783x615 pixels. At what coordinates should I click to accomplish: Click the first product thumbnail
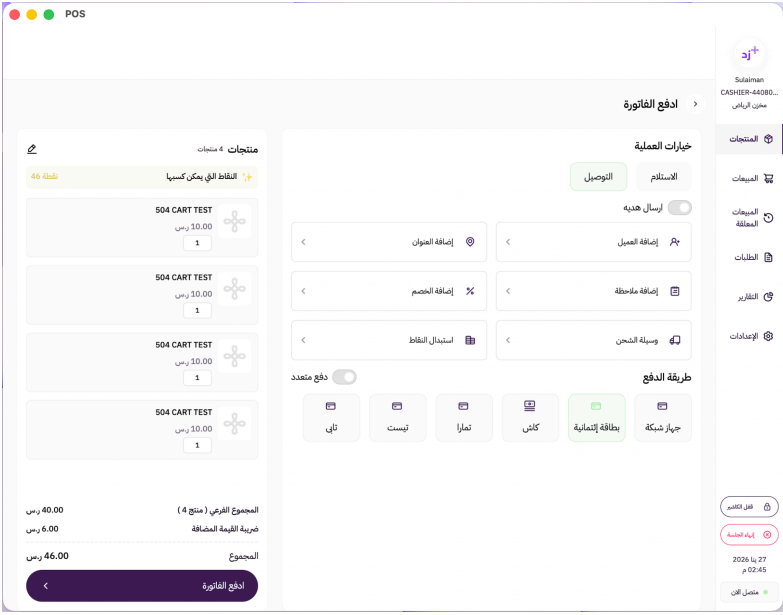click(x=234, y=221)
